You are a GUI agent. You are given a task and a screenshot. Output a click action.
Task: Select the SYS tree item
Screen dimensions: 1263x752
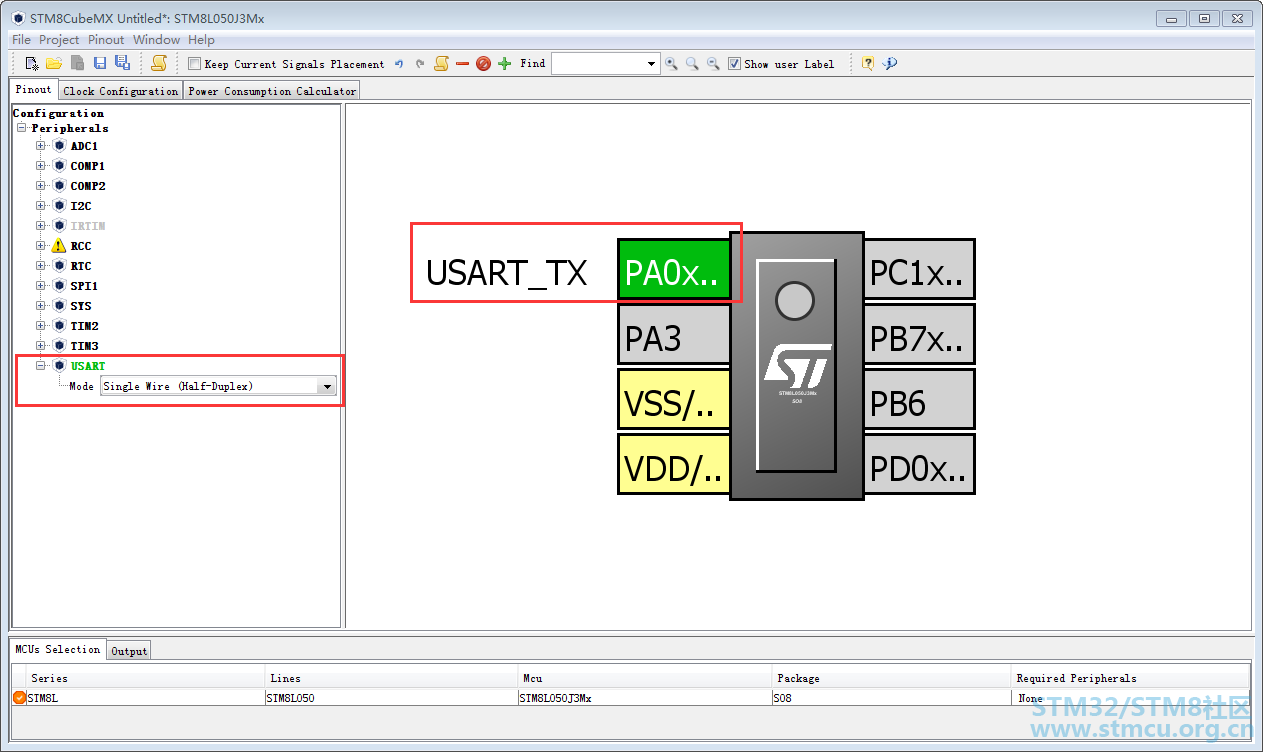pos(81,305)
